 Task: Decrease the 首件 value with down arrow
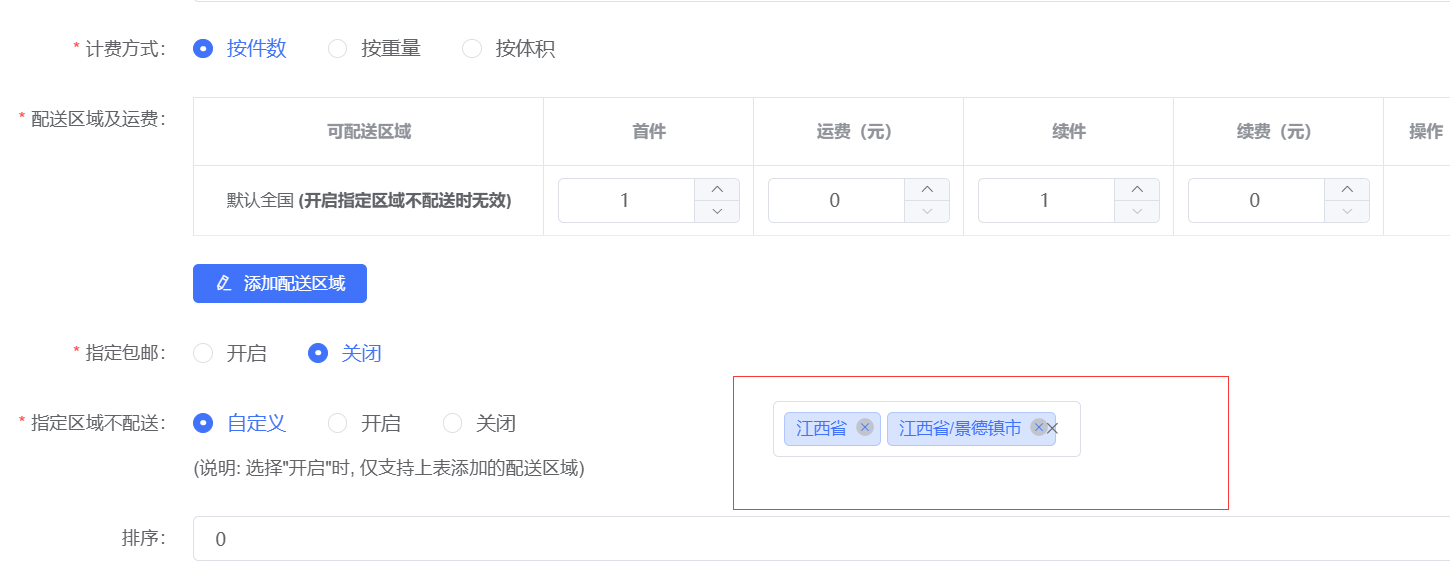[717, 211]
